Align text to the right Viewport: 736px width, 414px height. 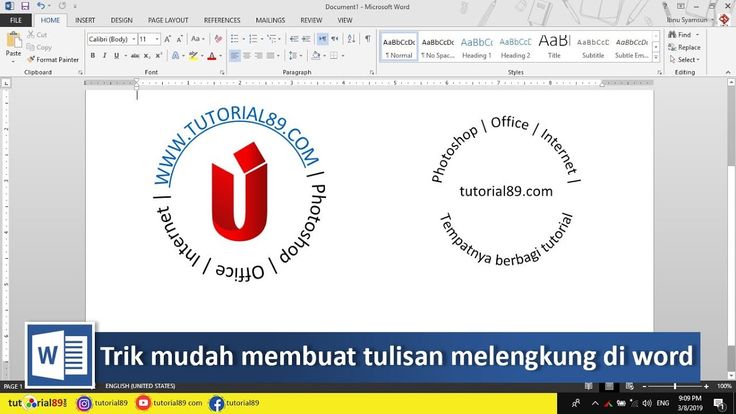(258, 56)
